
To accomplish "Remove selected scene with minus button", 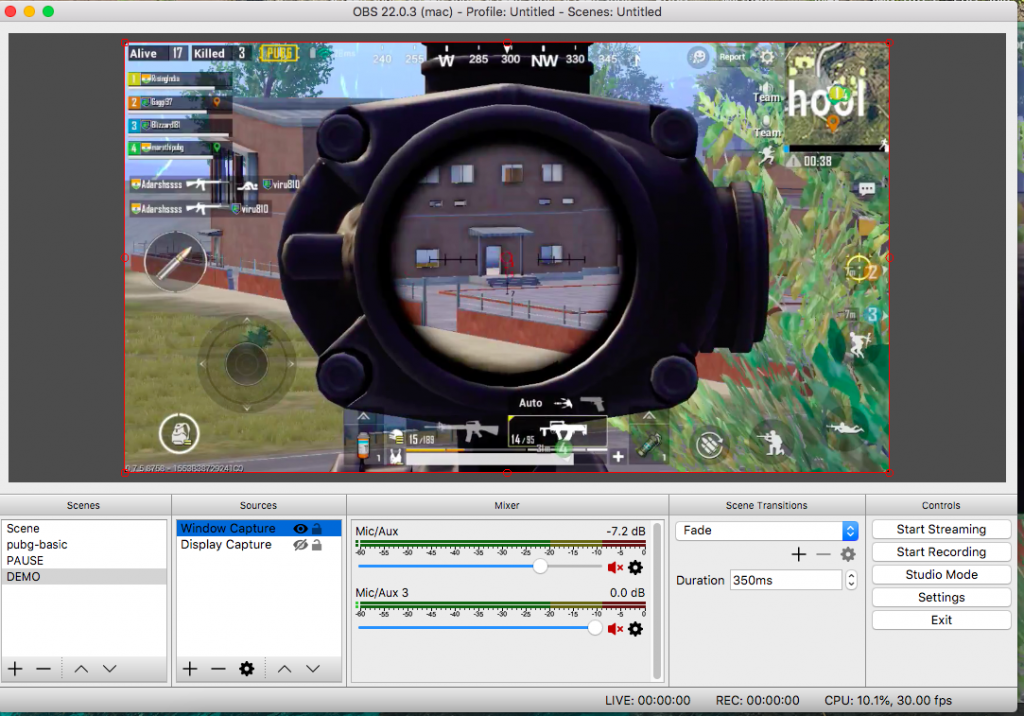I will point(43,669).
